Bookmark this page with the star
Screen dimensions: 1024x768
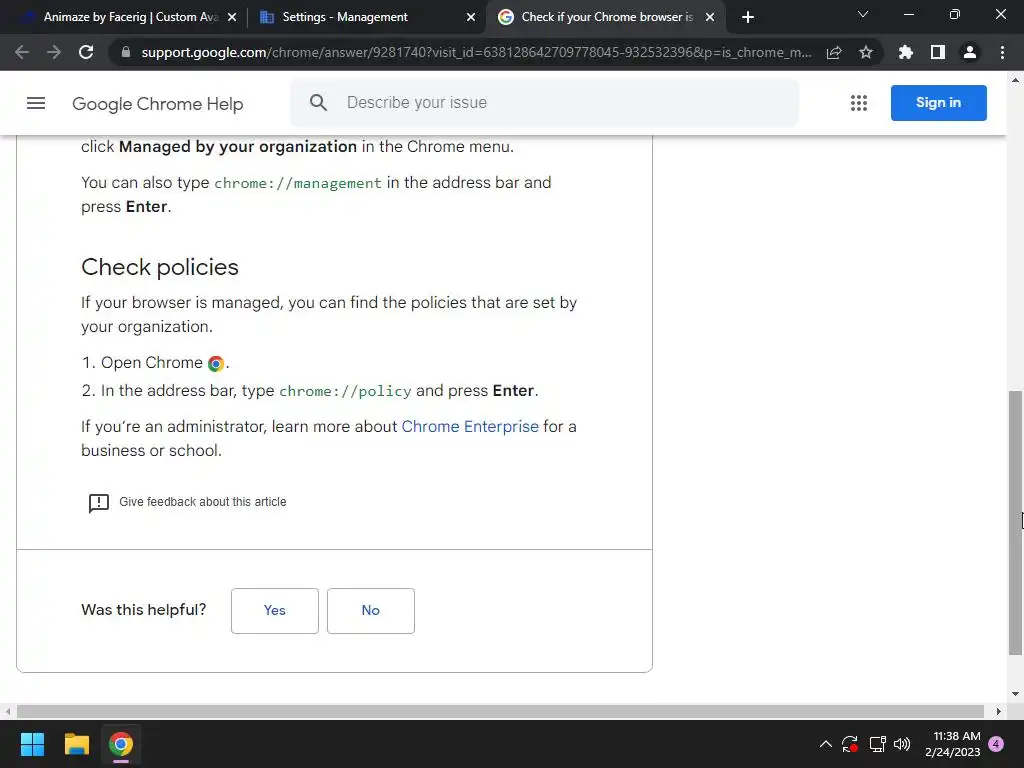coord(866,52)
